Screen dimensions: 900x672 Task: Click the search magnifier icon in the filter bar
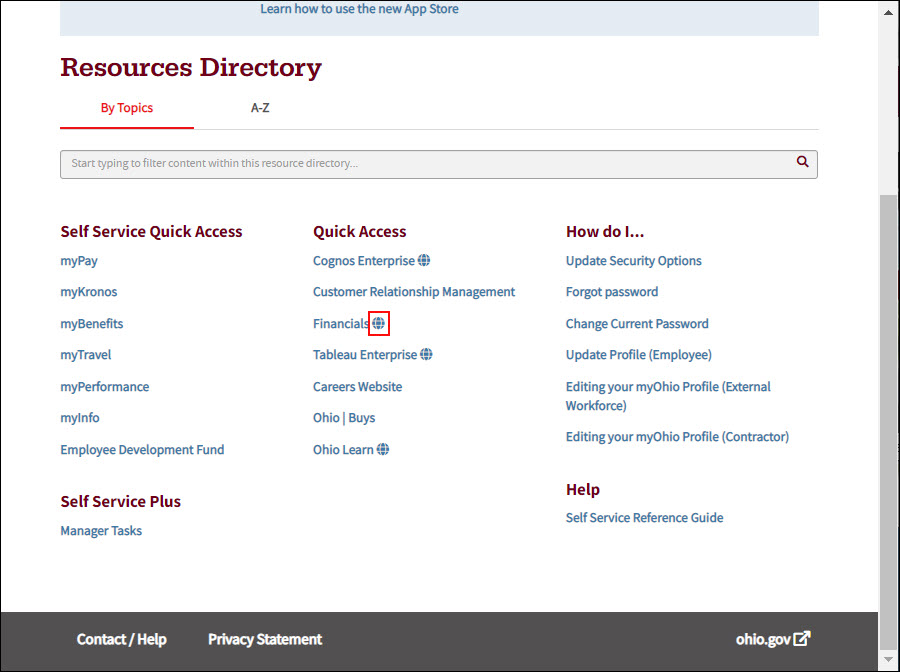(x=802, y=161)
